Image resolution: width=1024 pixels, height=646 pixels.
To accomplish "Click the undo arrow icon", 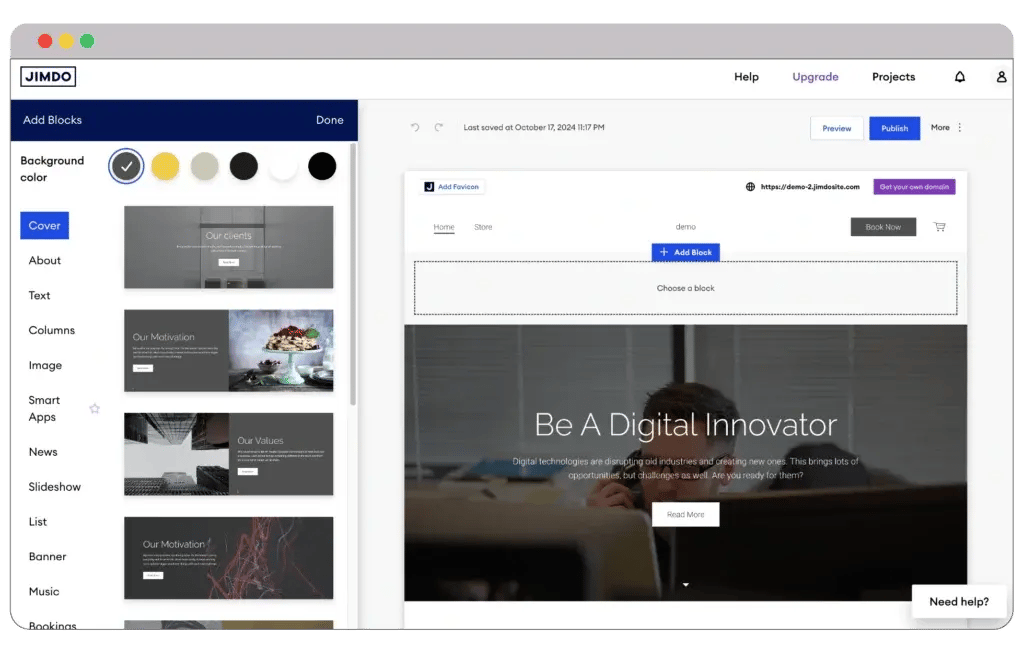I will click(x=415, y=128).
